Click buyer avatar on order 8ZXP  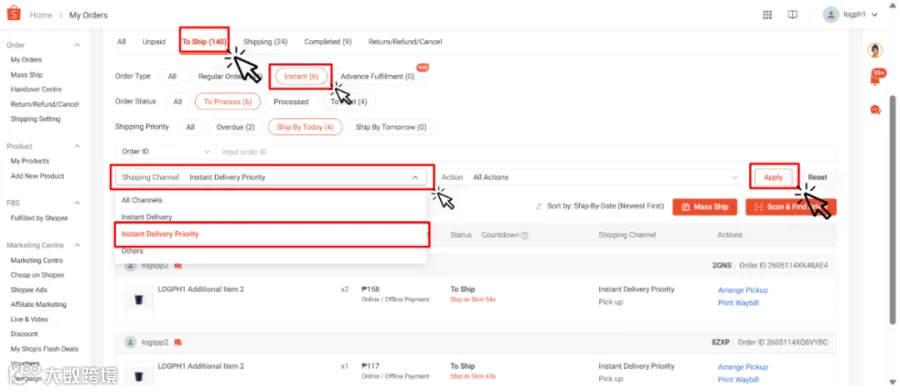pyautogui.click(x=131, y=342)
